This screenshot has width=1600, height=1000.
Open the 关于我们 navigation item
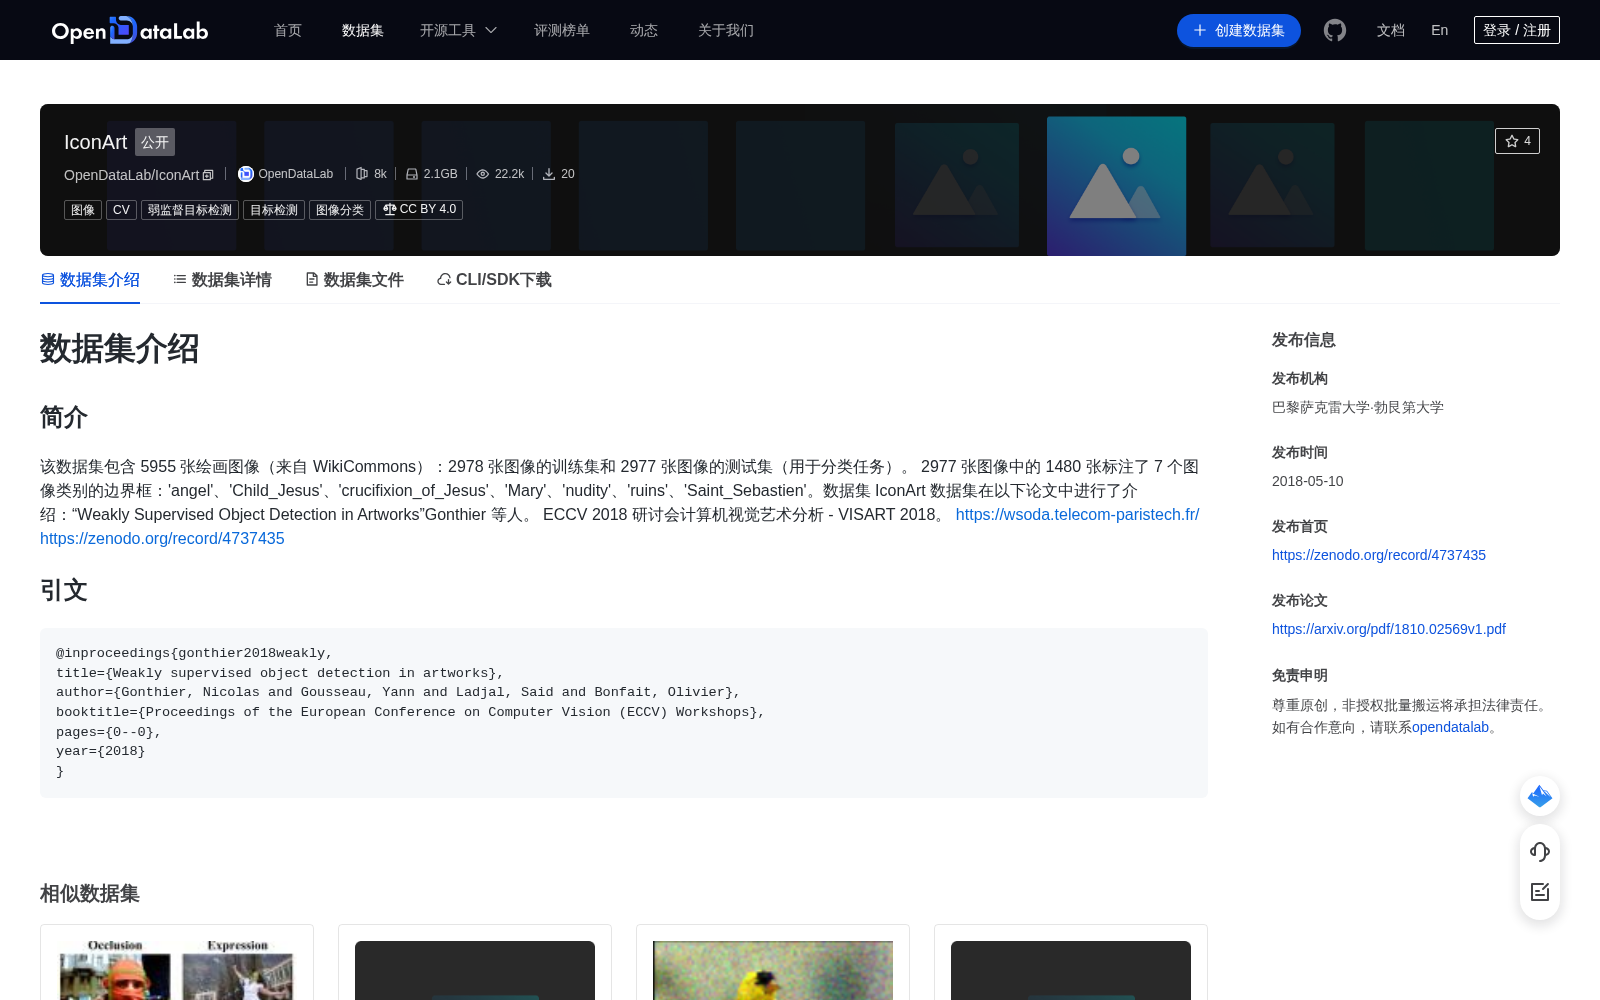pyautogui.click(x=726, y=30)
